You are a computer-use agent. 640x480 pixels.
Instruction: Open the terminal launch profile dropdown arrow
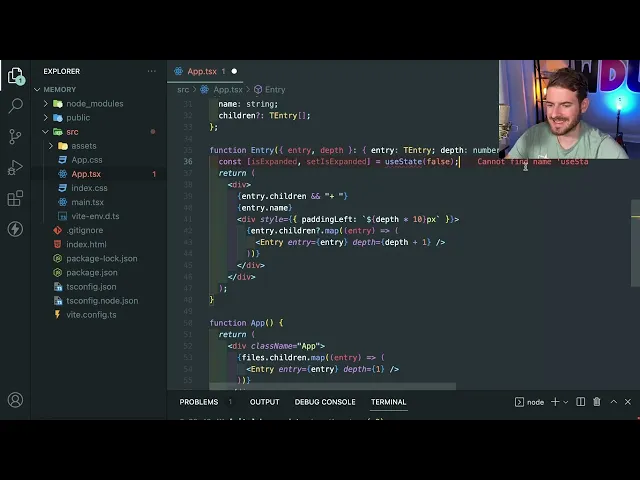coord(566,402)
